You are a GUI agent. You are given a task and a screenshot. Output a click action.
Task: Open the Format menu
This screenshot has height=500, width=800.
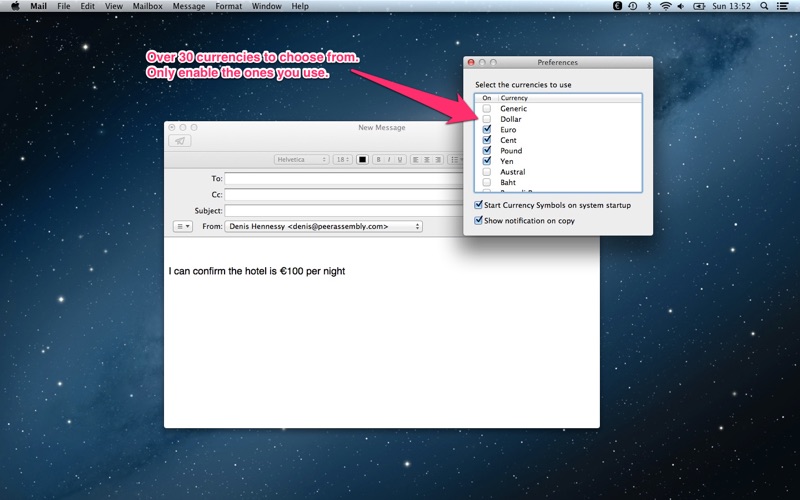[x=228, y=6]
